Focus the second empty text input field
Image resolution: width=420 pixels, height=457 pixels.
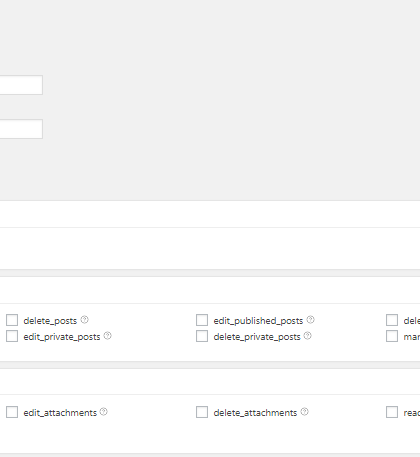(21, 129)
